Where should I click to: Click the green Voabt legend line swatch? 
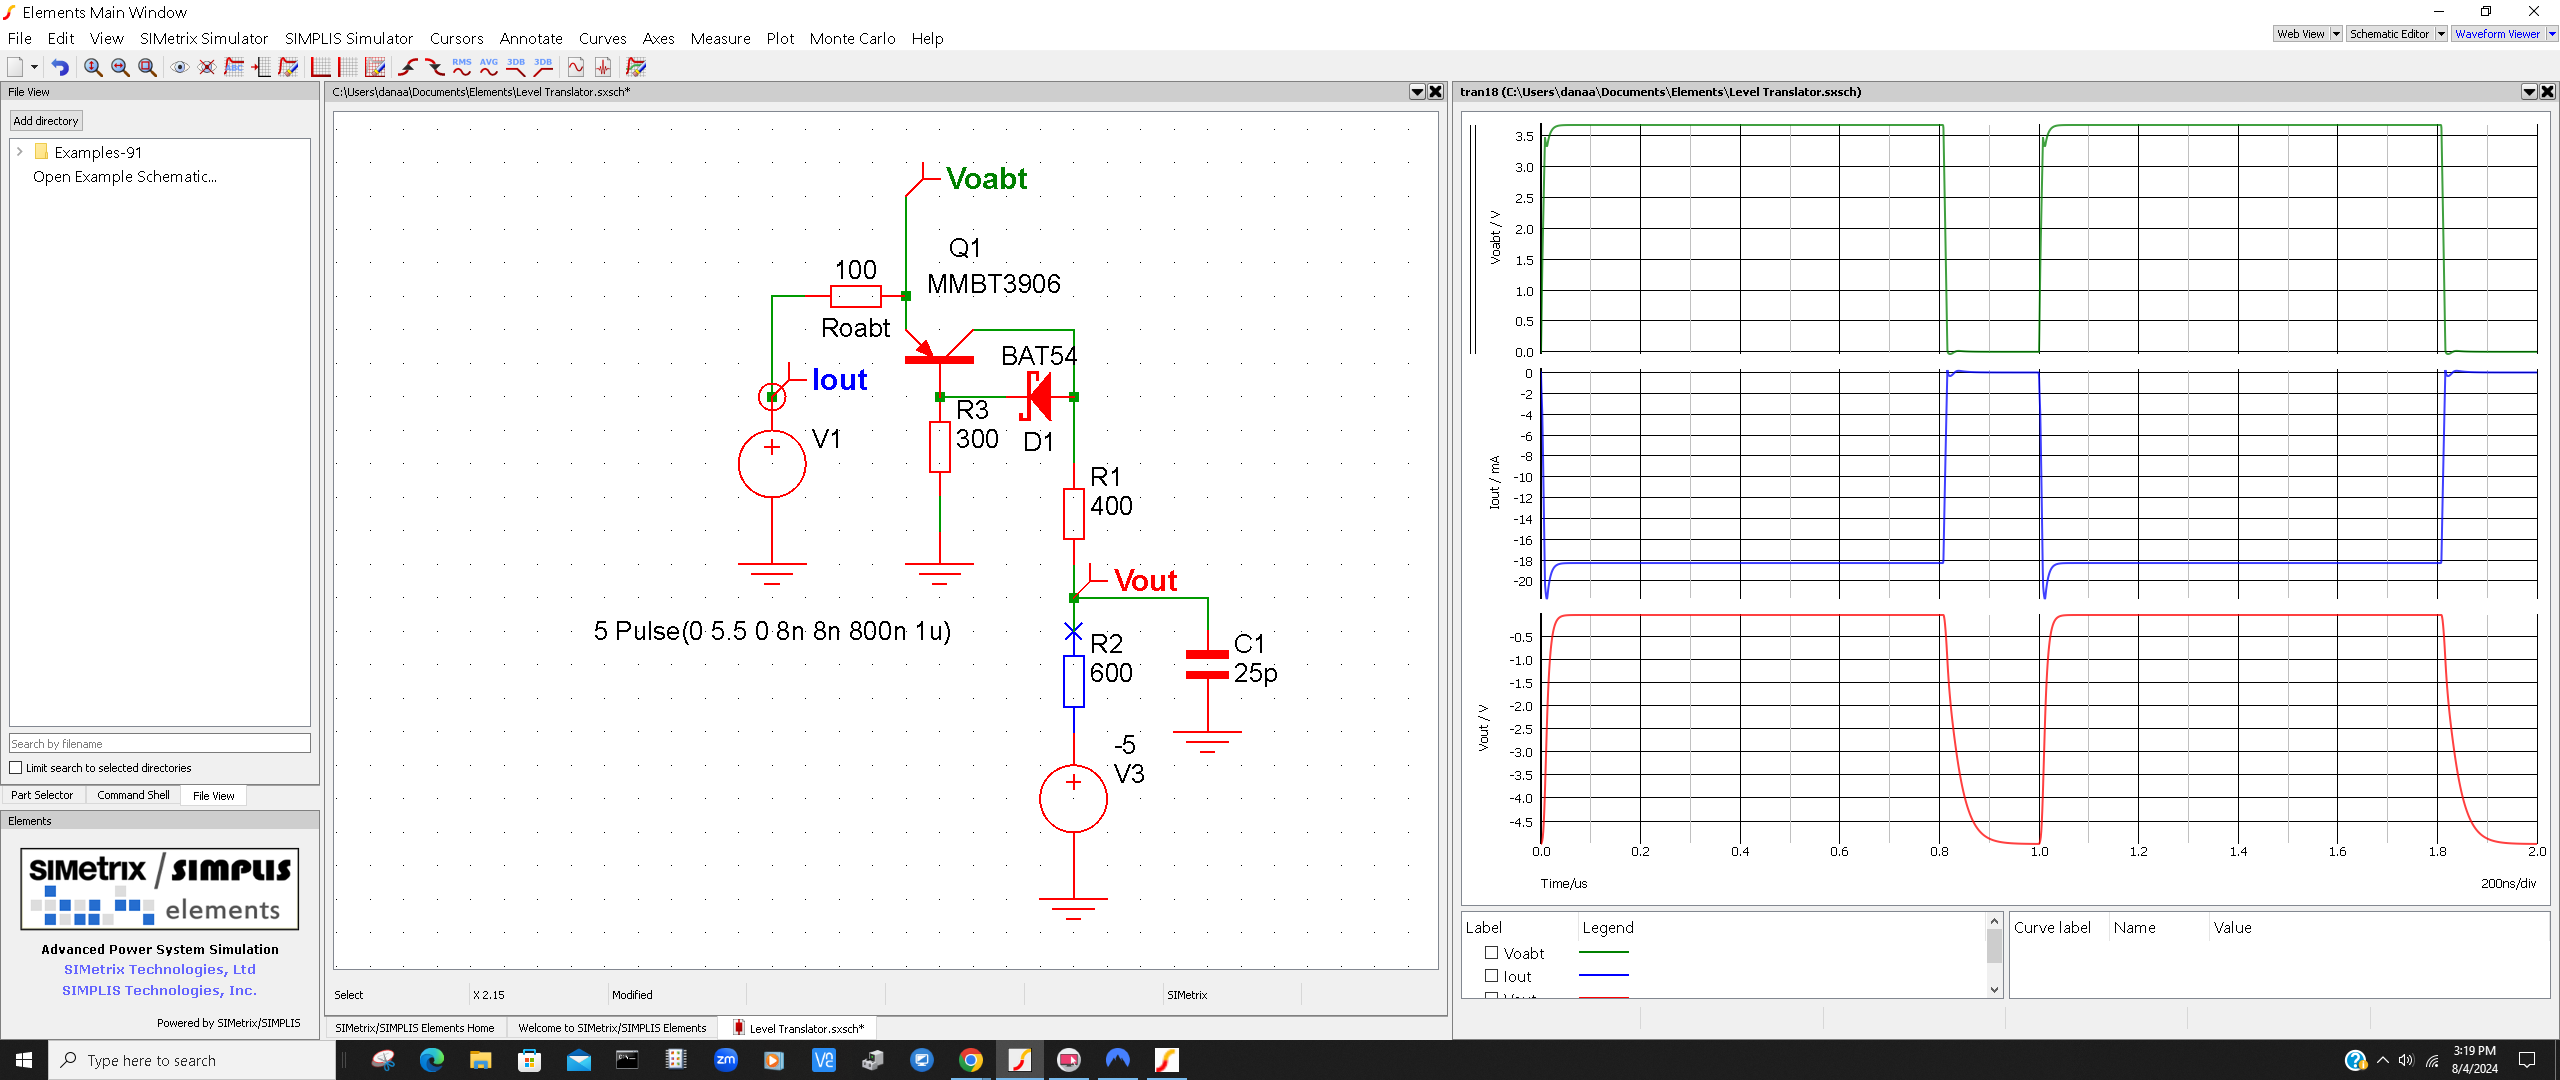(x=1604, y=952)
